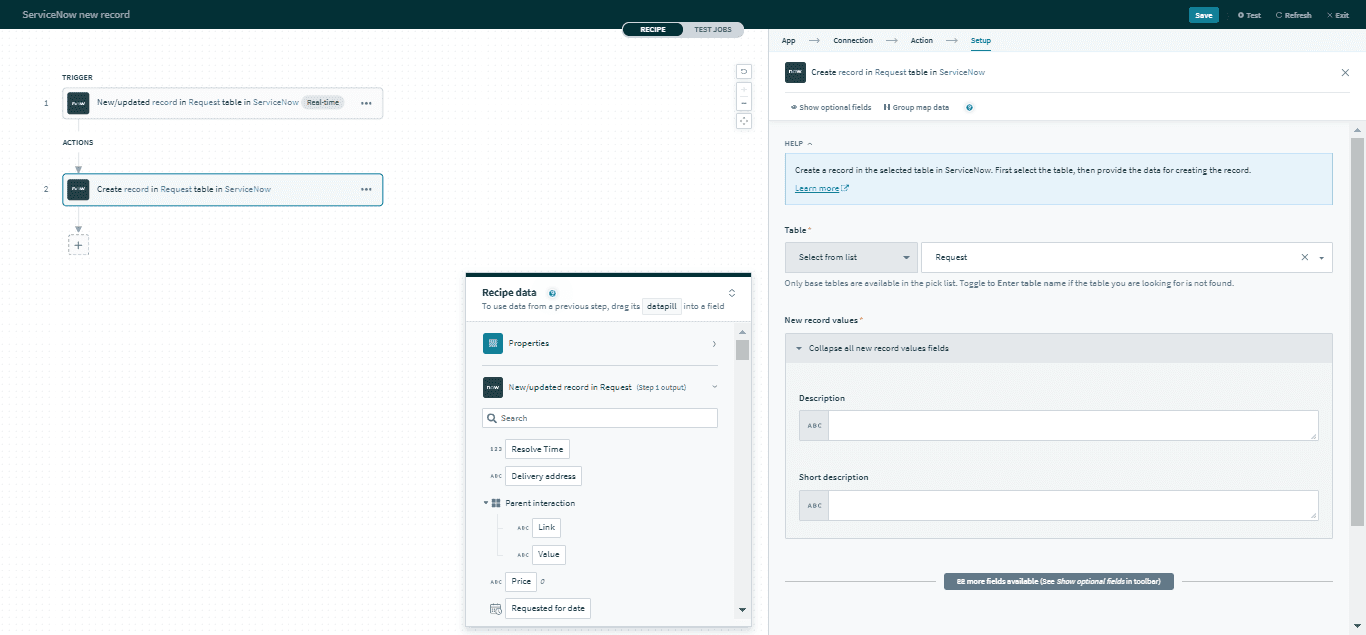1366x635 pixels.
Task: Open the trigger step's three-dot menu
Action: tap(366, 103)
